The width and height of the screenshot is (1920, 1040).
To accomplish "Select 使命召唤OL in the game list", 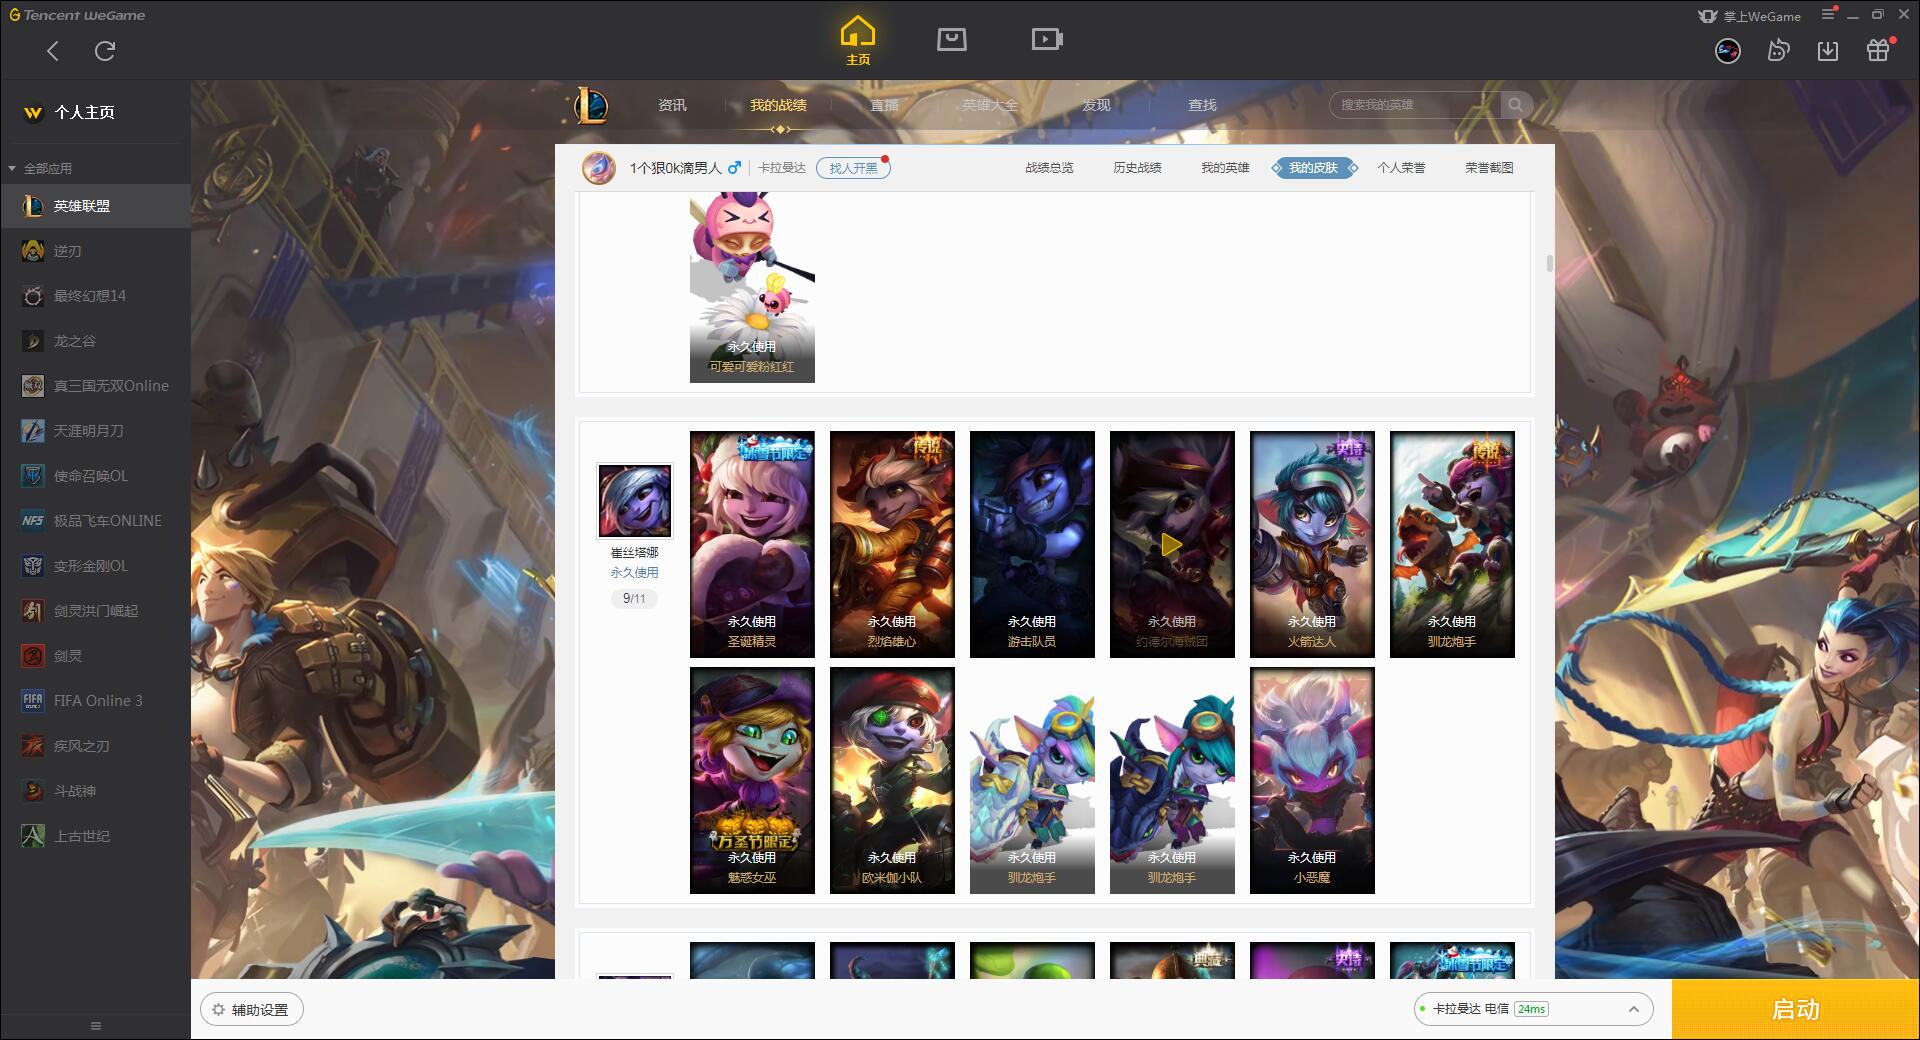I will pos(95,476).
